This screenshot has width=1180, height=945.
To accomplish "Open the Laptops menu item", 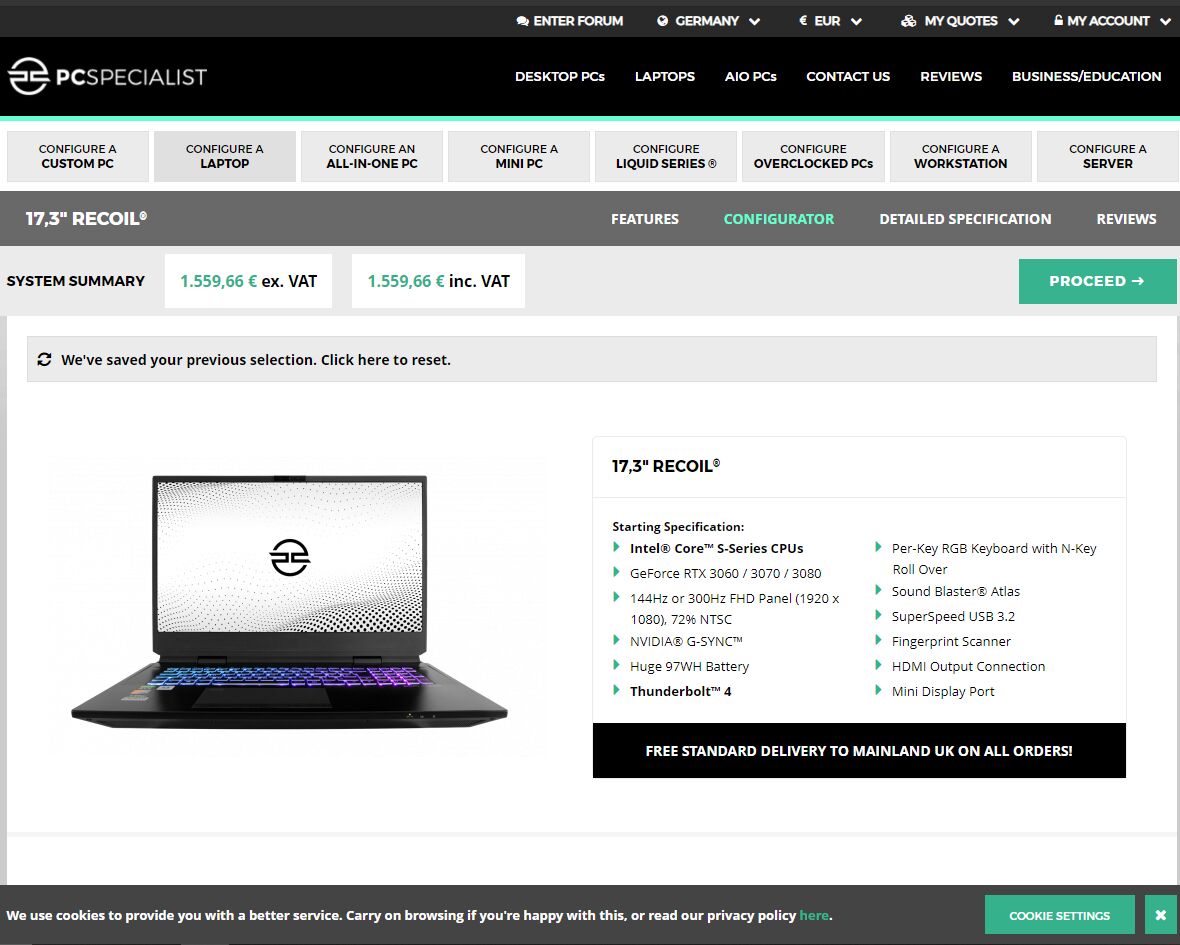I will pyautogui.click(x=665, y=76).
